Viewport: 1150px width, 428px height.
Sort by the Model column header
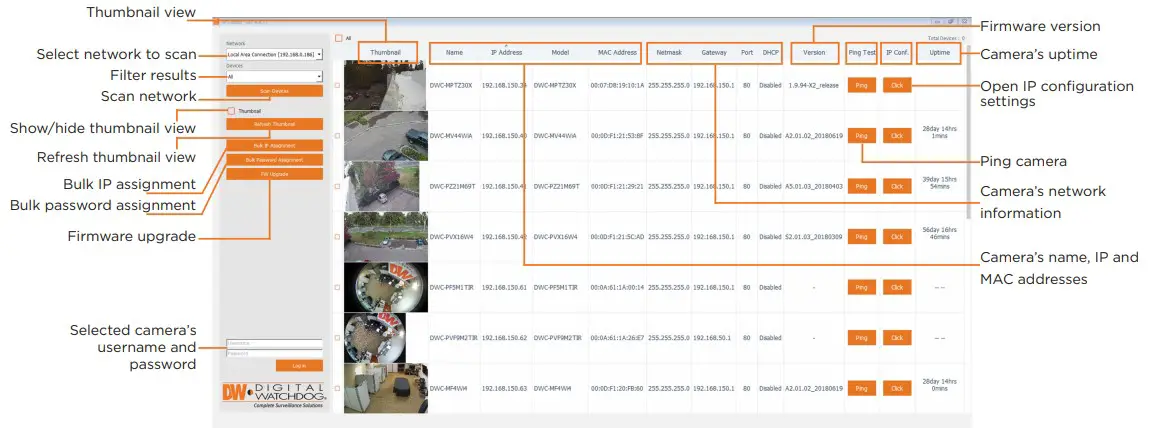(560, 53)
